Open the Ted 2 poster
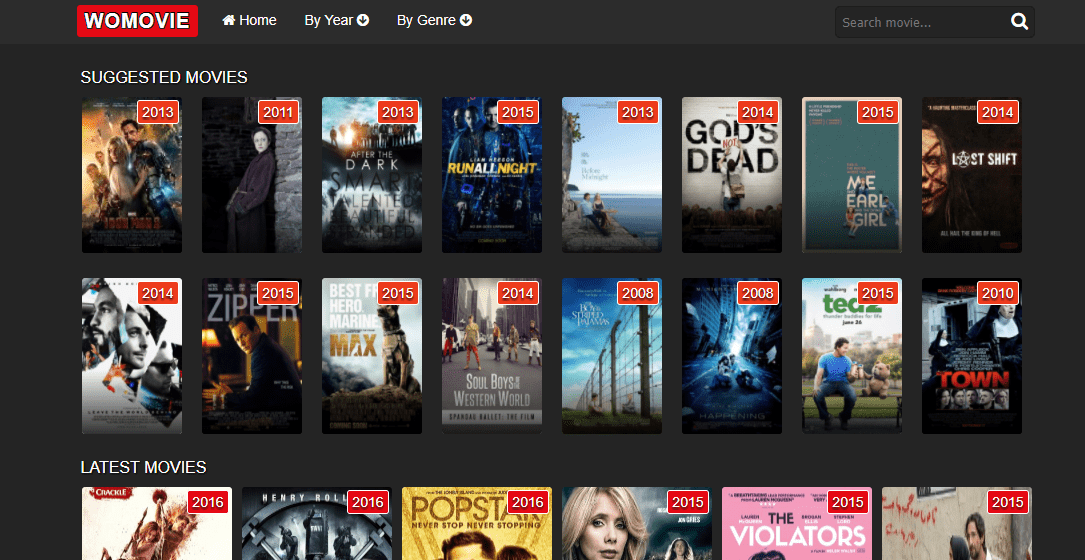 point(852,356)
